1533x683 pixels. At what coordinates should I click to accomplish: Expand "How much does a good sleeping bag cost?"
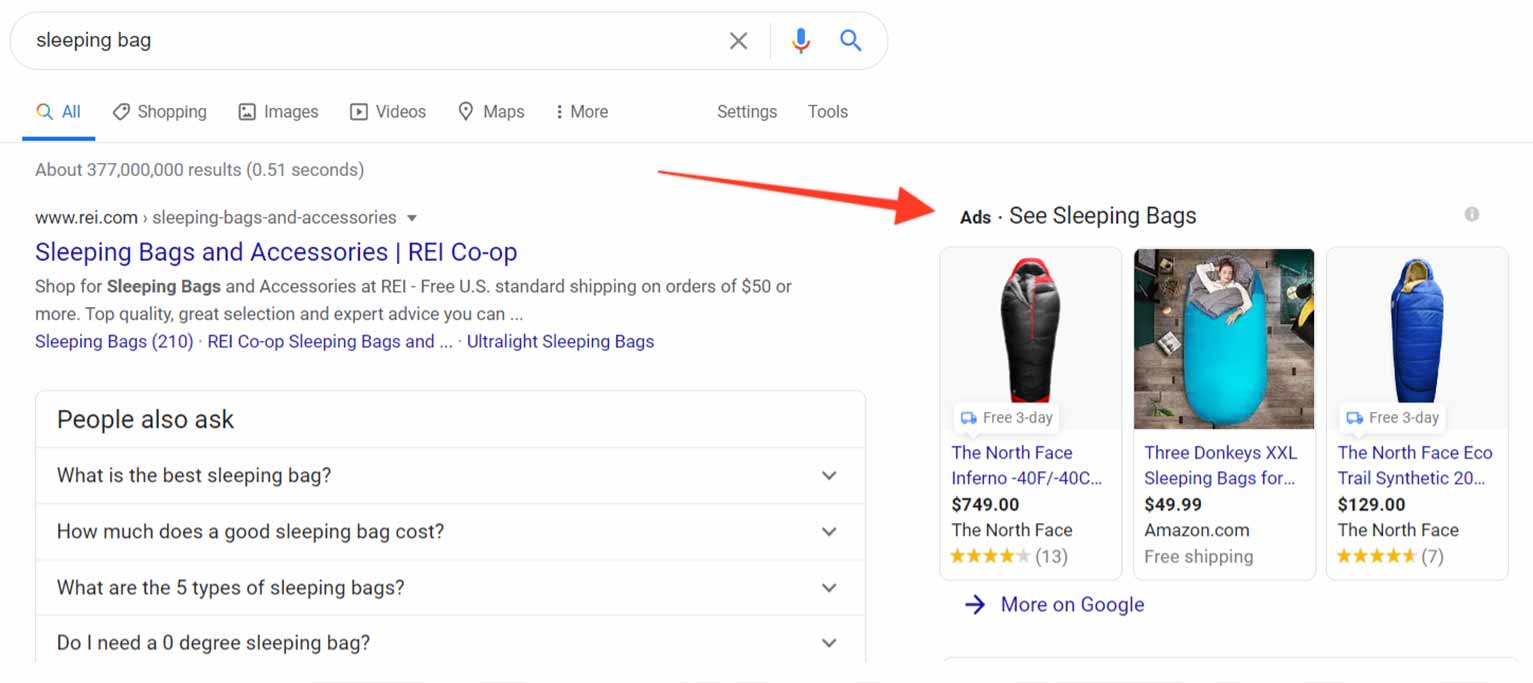coord(829,532)
